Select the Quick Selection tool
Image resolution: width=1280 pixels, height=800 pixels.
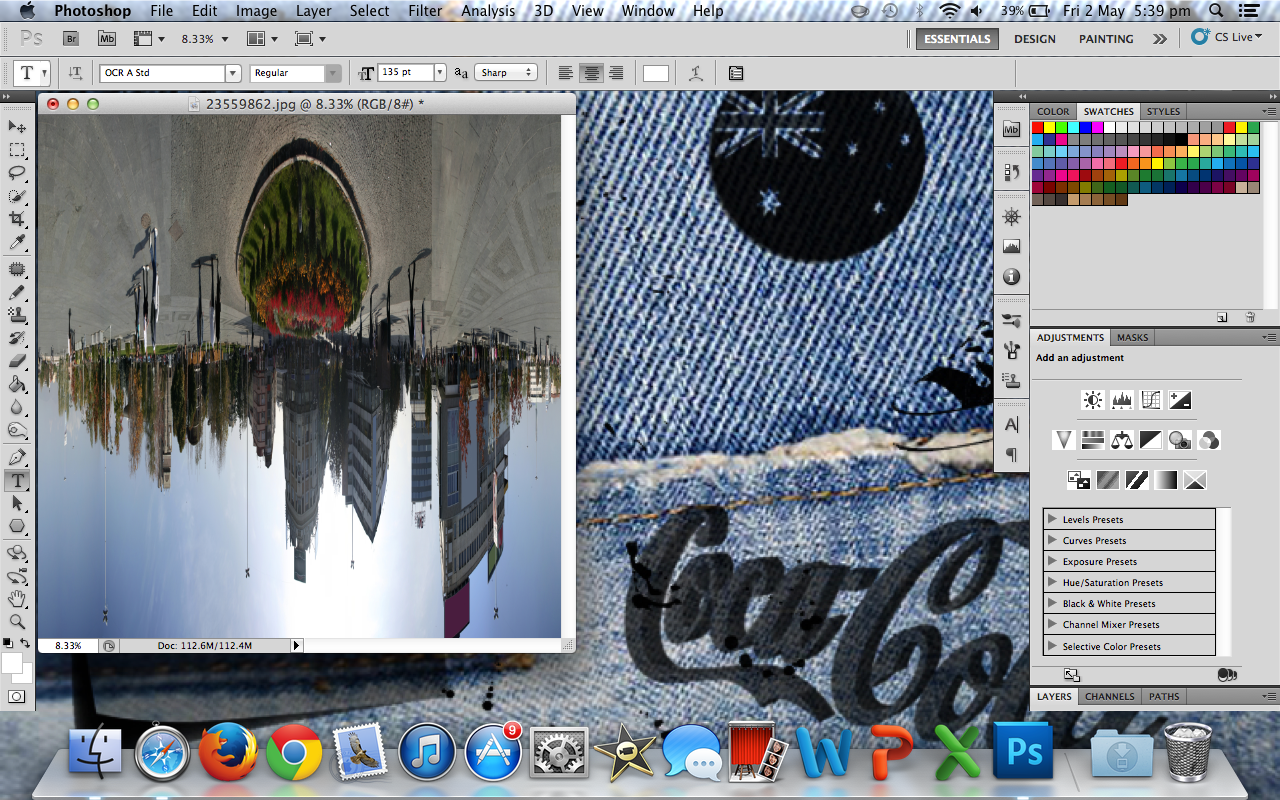click(17, 195)
